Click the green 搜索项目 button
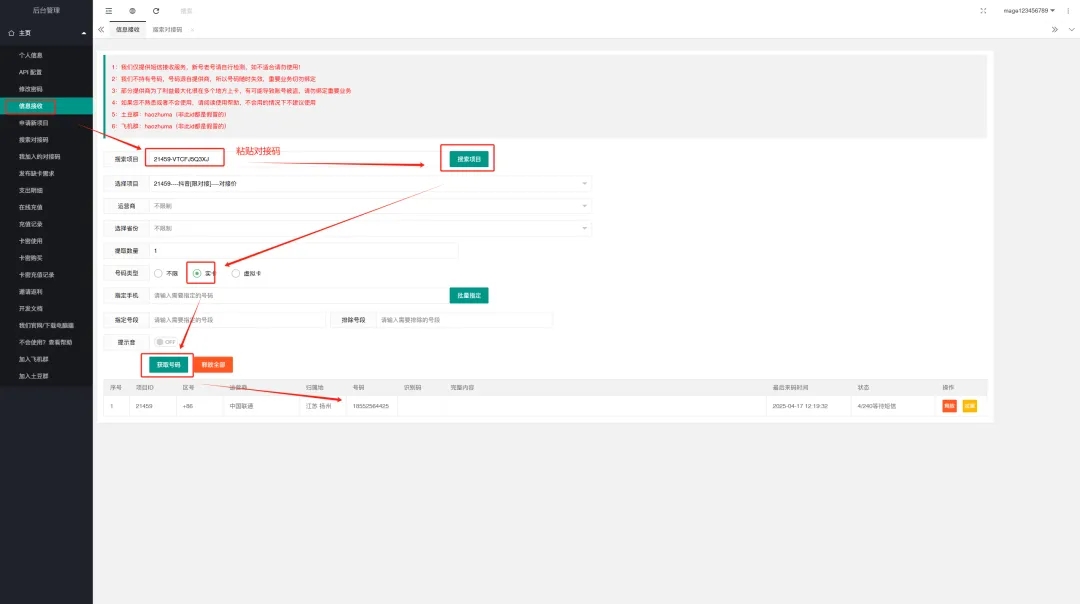This screenshot has width=1080, height=604. click(x=466, y=159)
